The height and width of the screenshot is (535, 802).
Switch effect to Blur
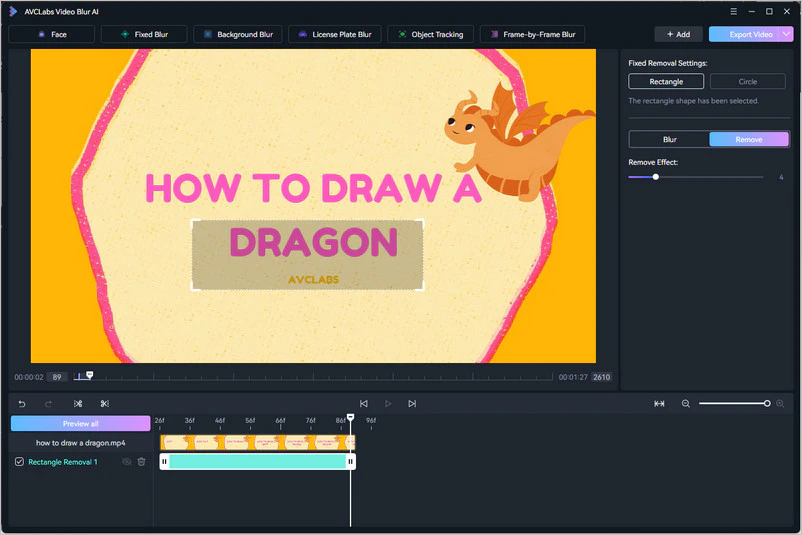[670, 139]
